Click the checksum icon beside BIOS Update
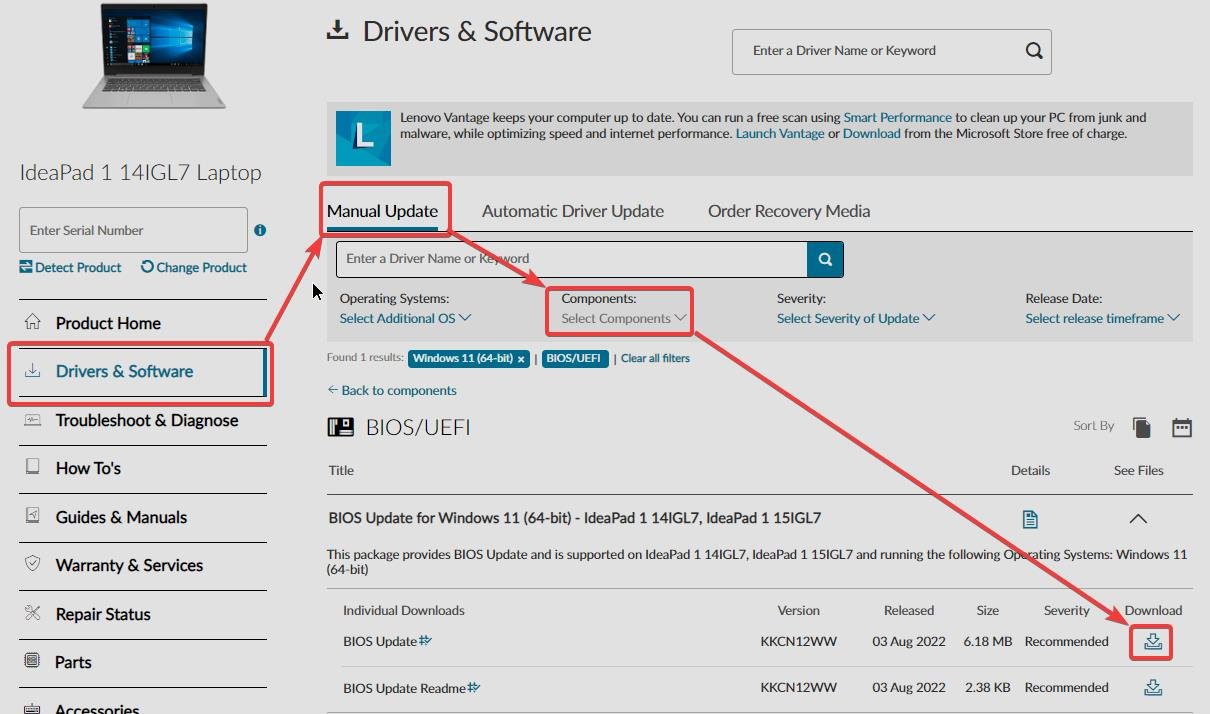Viewport: 1210px width, 714px height. point(425,640)
